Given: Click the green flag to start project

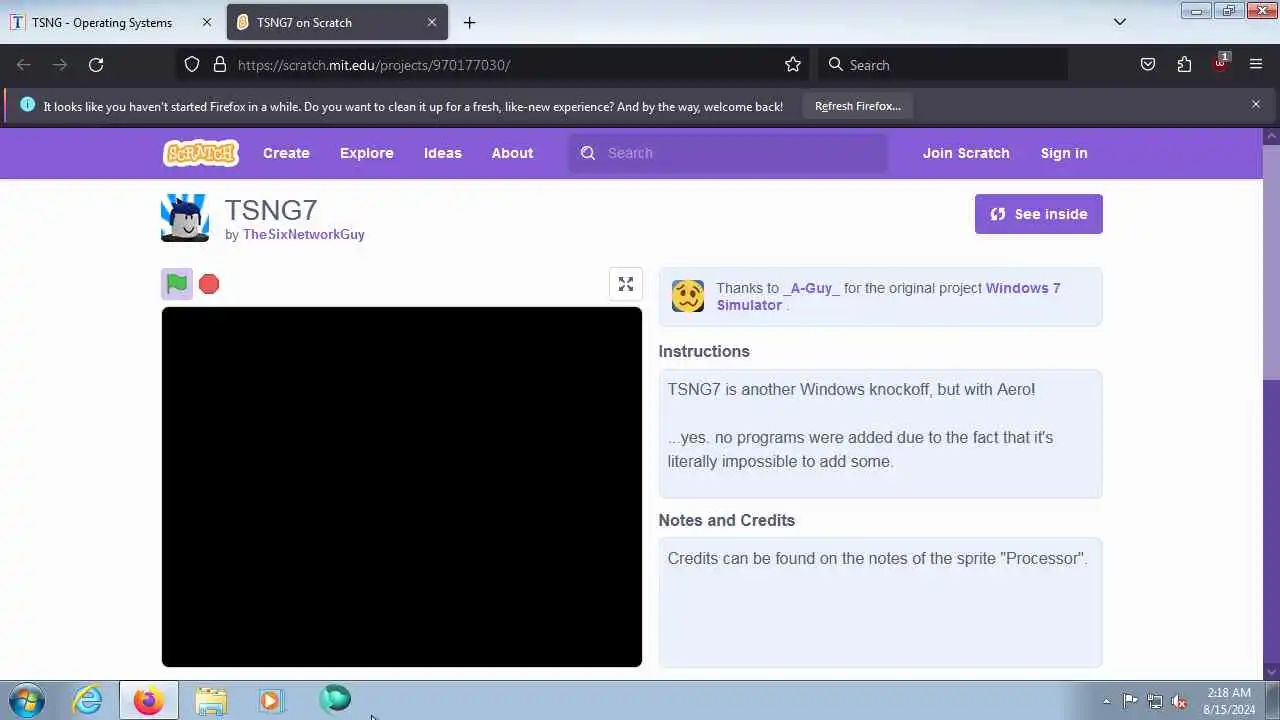Looking at the screenshot, I should click(177, 284).
